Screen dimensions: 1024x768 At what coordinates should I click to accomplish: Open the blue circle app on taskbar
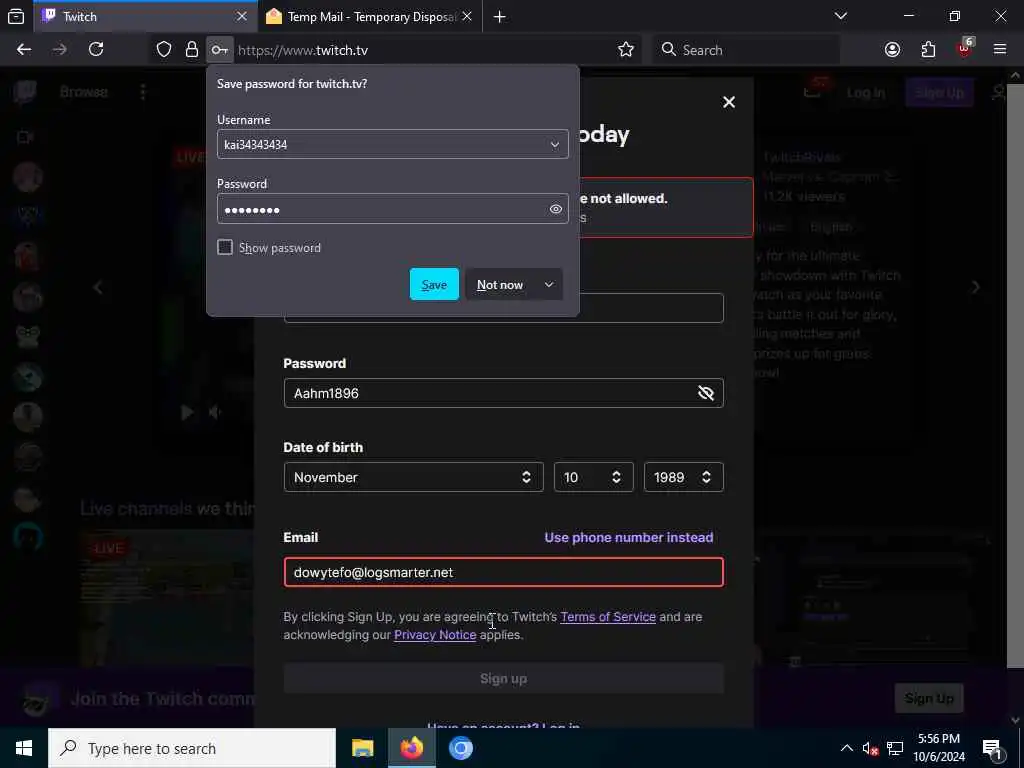tap(460, 748)
